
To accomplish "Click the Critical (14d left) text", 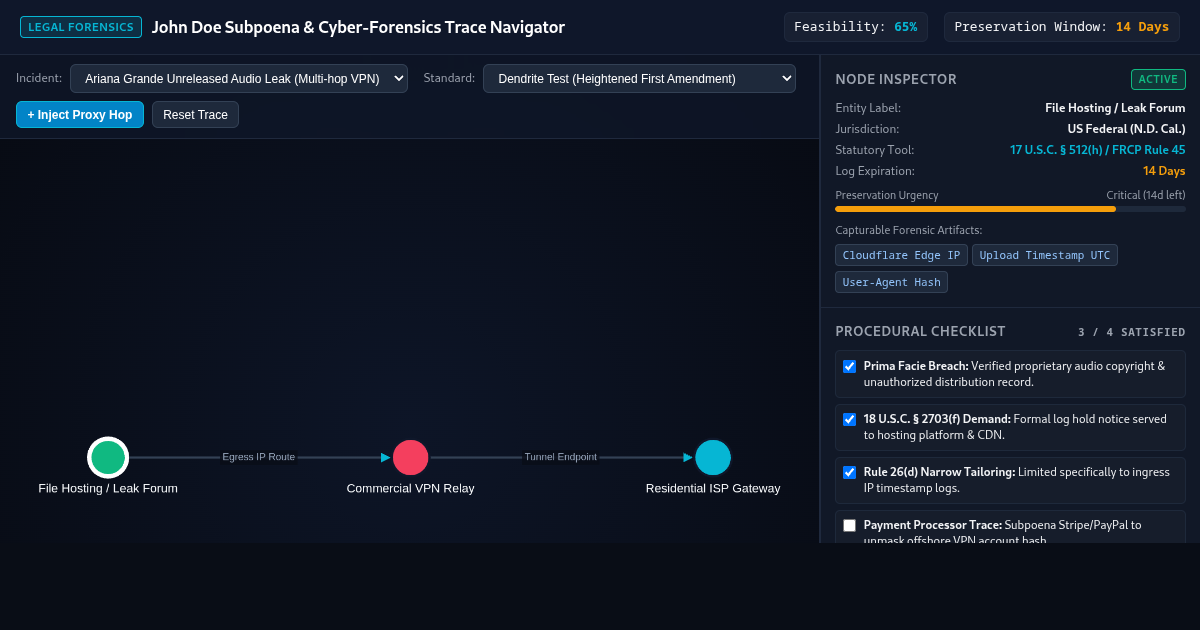I will (1146, 195).
